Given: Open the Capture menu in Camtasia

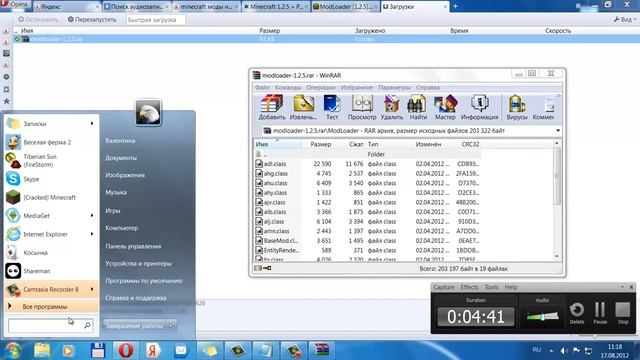Looking at the screenshot, I should 444,287.
